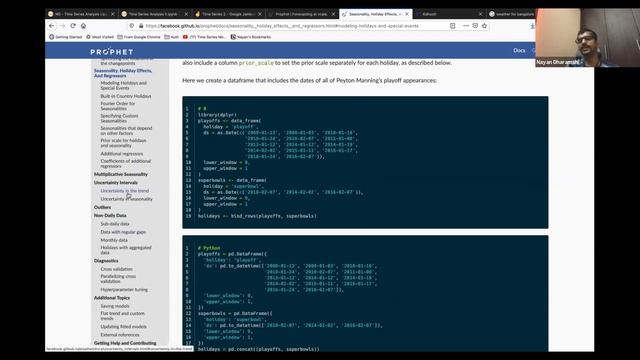Open Uncertainty in seasonality link
The image size is (640, 360).
(x=127, y=199)
